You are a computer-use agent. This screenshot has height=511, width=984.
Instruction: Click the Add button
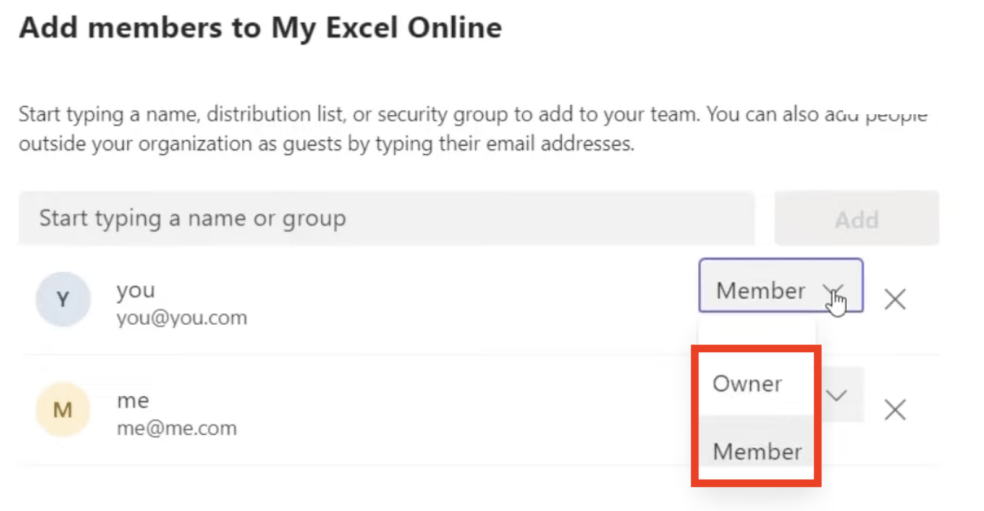tap(857, 218)
